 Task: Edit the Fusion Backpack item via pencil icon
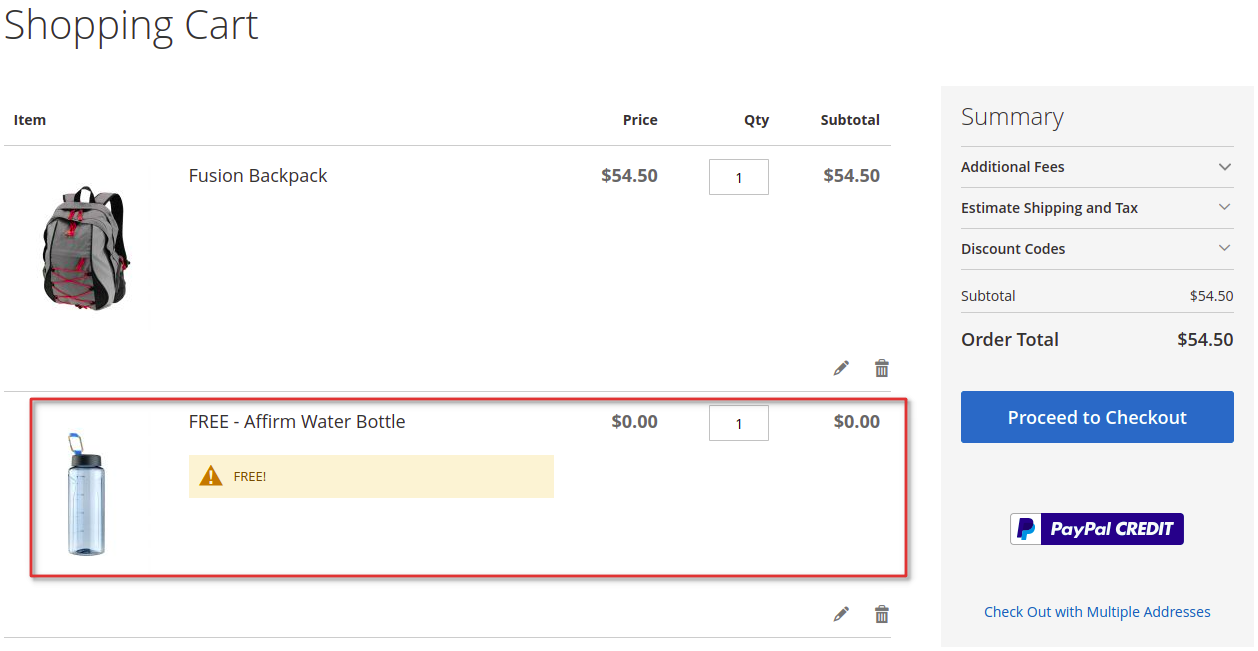click(x=841, y=368)
